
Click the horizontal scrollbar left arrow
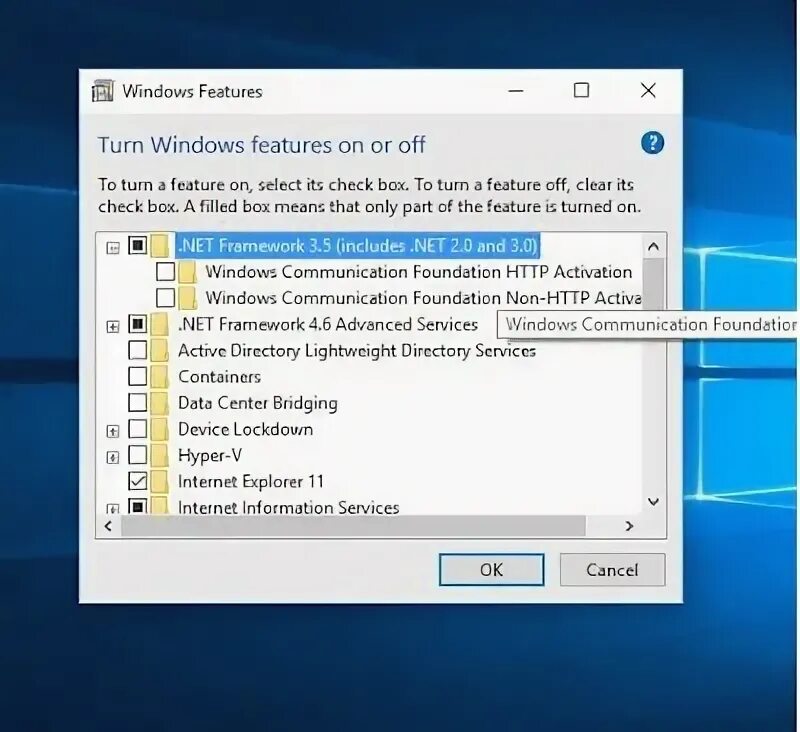coord(108,526)
